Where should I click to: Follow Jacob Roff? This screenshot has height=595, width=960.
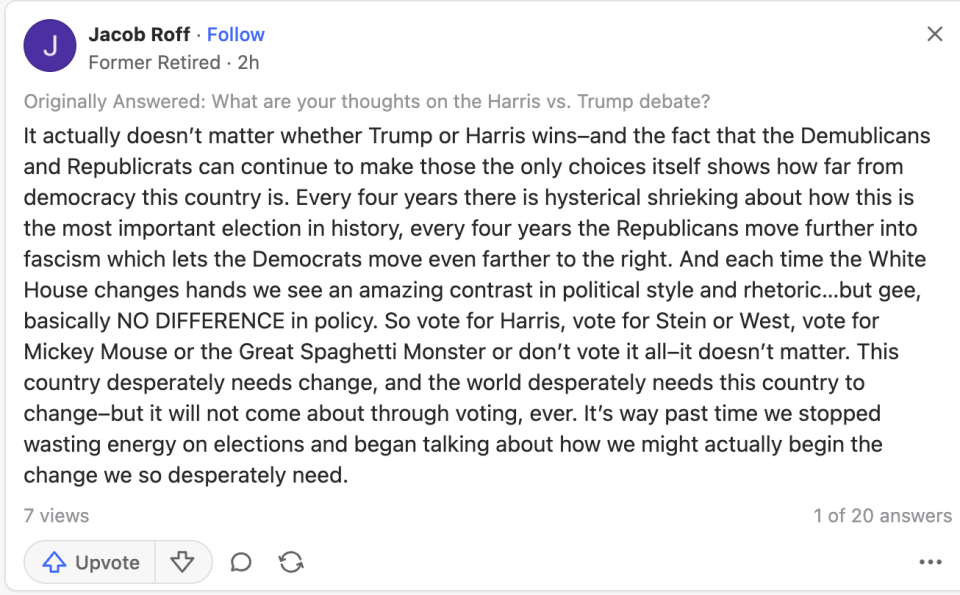(x=236, y=34)
